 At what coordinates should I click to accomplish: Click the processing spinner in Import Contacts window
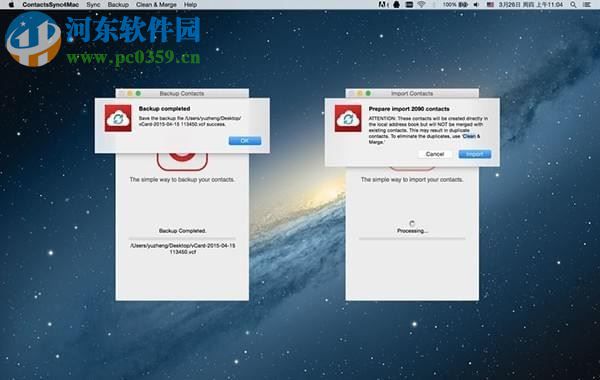[x=412, y=223]
